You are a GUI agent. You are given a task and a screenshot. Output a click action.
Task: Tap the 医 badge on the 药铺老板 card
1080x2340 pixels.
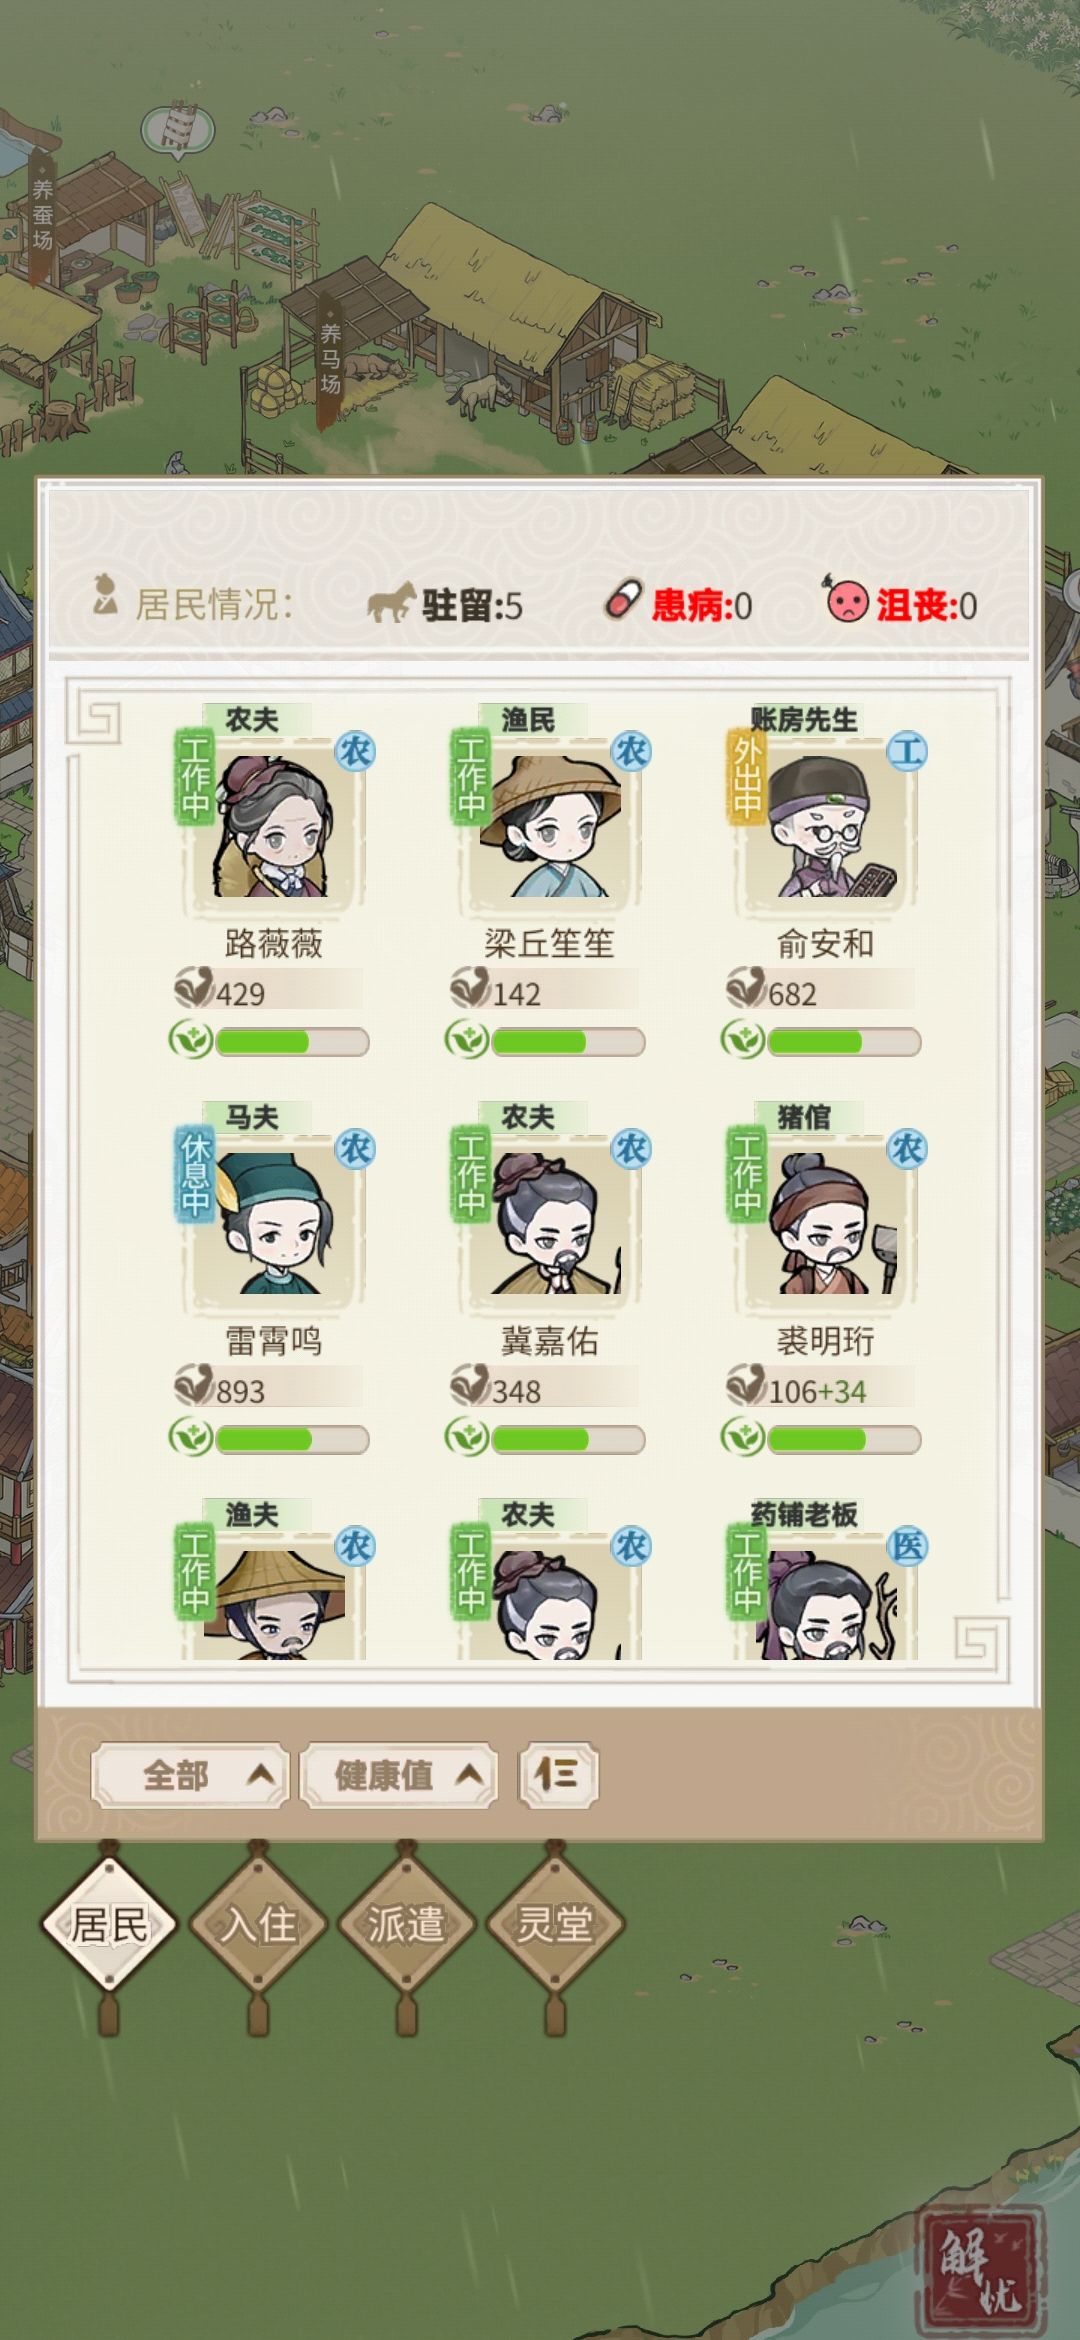907,1546
